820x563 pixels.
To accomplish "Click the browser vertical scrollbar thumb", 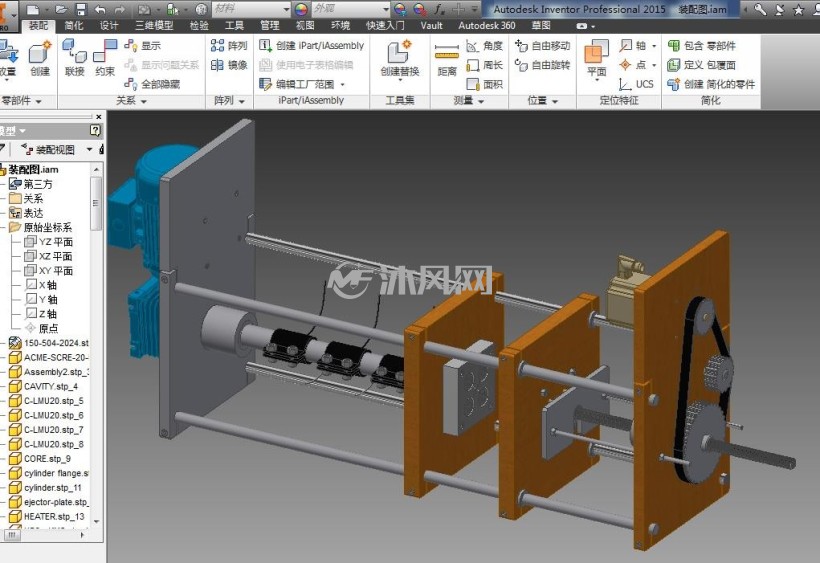I will [x=96, y=204].
